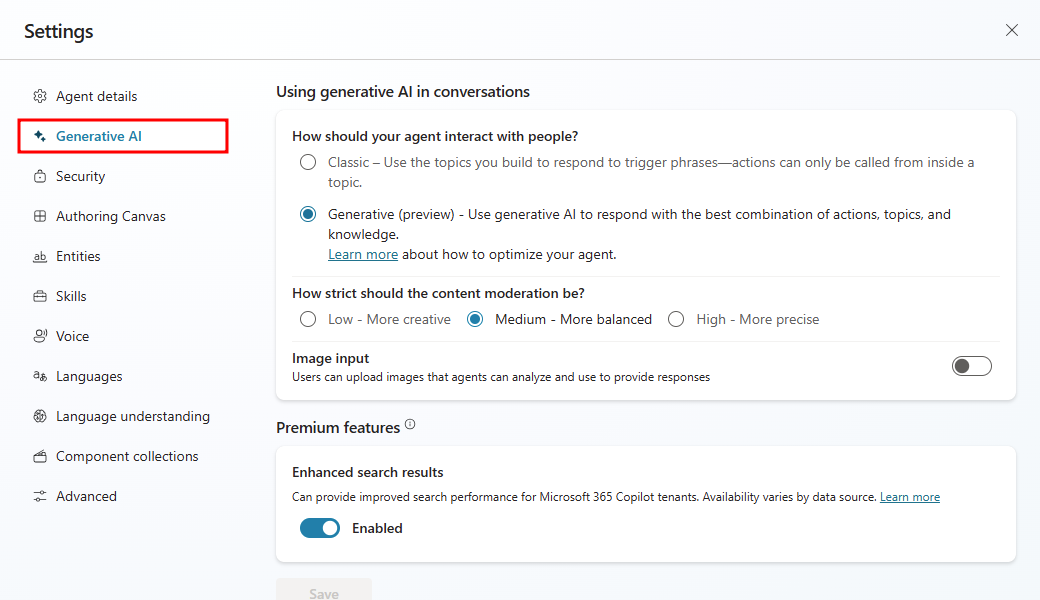Select the Classic interaction radio button
1040x600 pixels.
coord(308,162)
